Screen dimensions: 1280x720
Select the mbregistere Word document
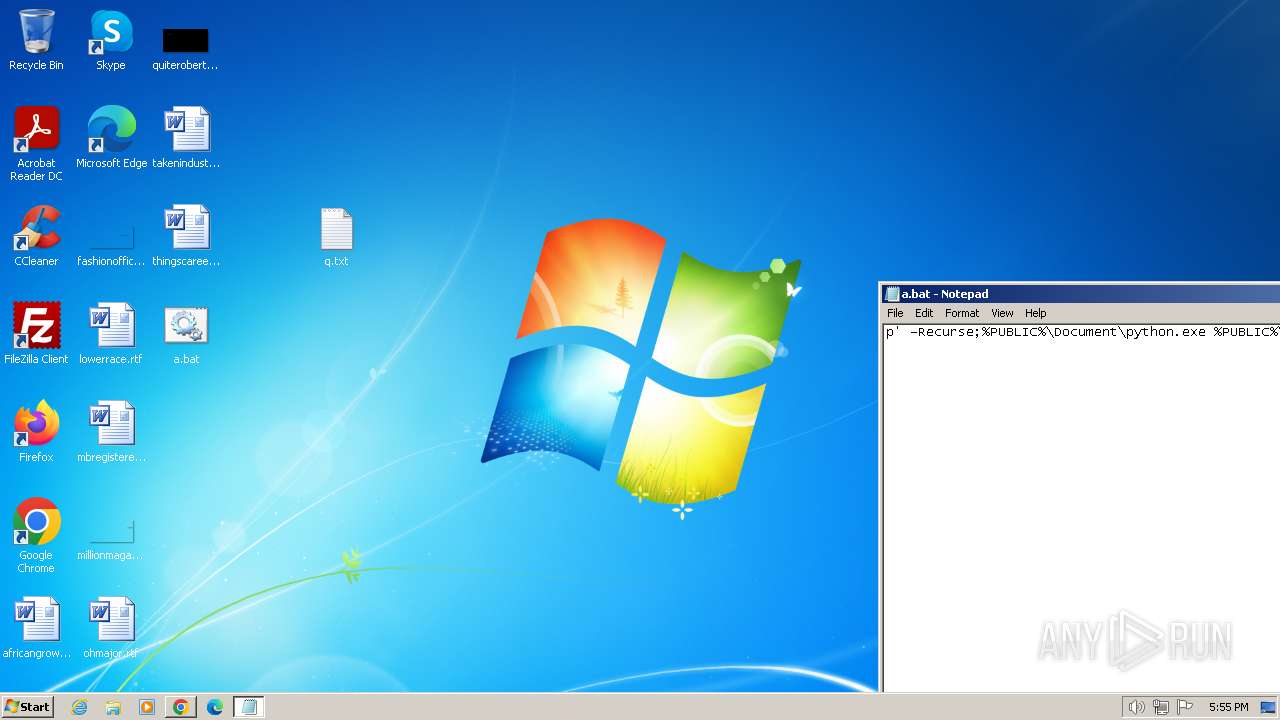tap(111, 431)
